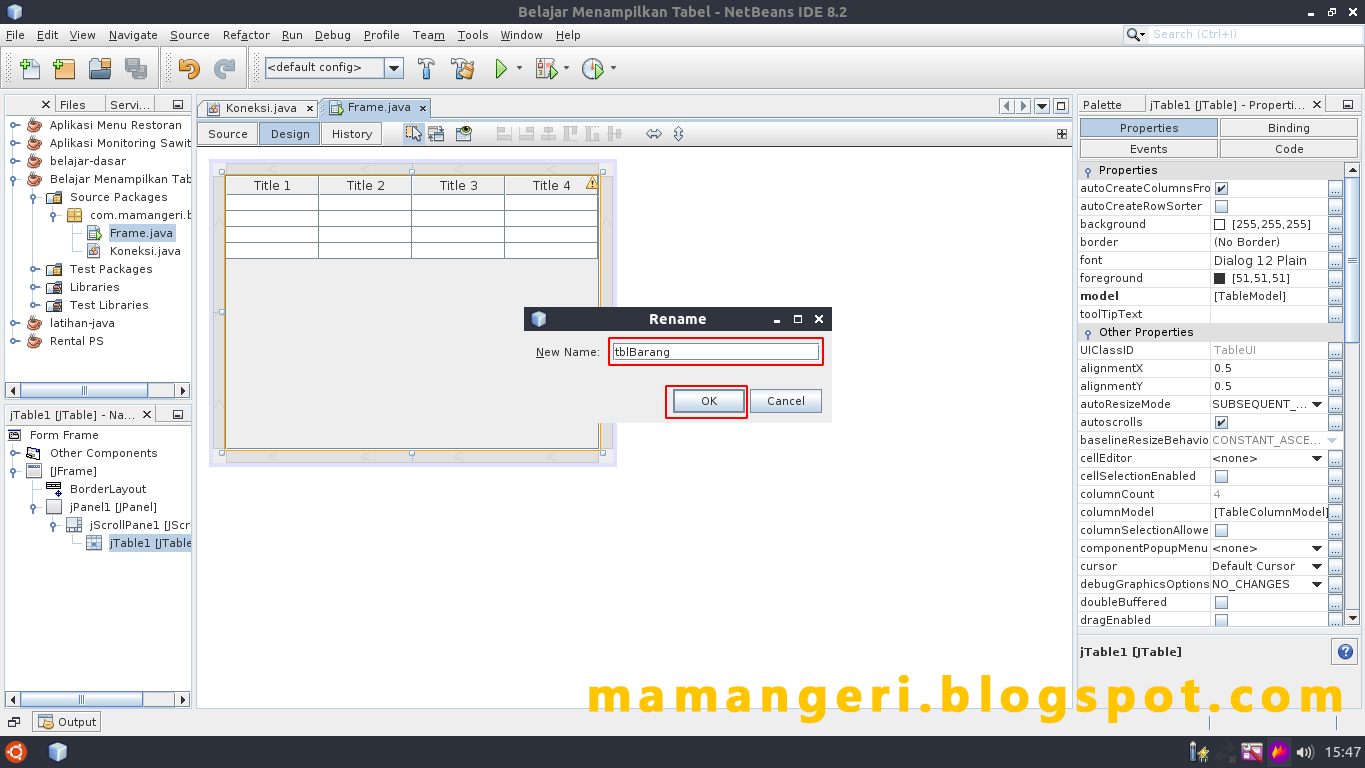The image size is (1365, 768).
Task: Click the Selection Mode icon in the designer toolbar
Action: click(x=413, y=133)
